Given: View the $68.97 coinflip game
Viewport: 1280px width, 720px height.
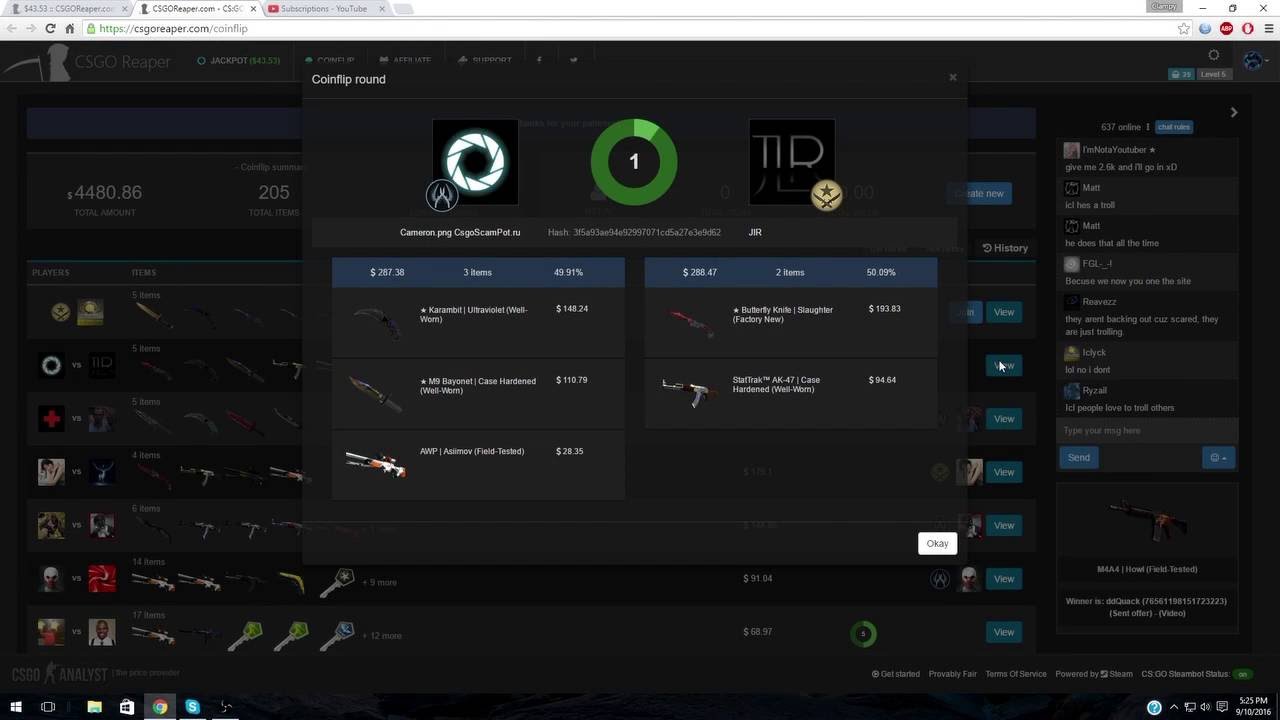Looking at the screenshot, I should coord(1003,632).
